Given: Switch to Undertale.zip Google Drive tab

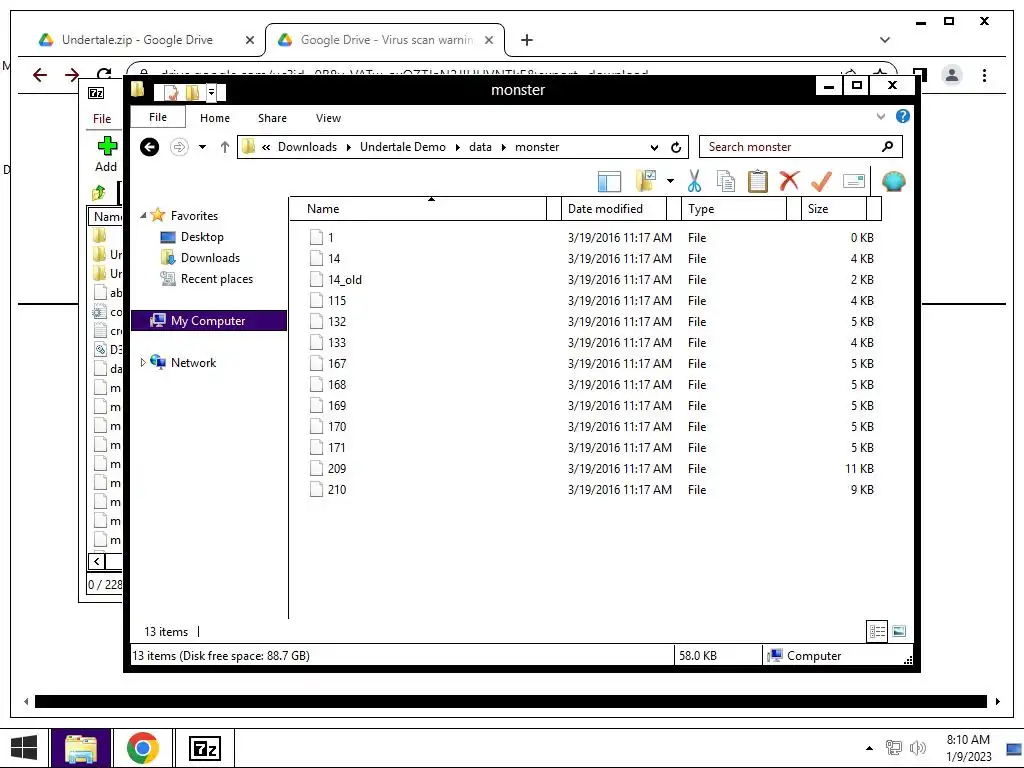Looking at the screenshot, I should (x=137, y=40).
